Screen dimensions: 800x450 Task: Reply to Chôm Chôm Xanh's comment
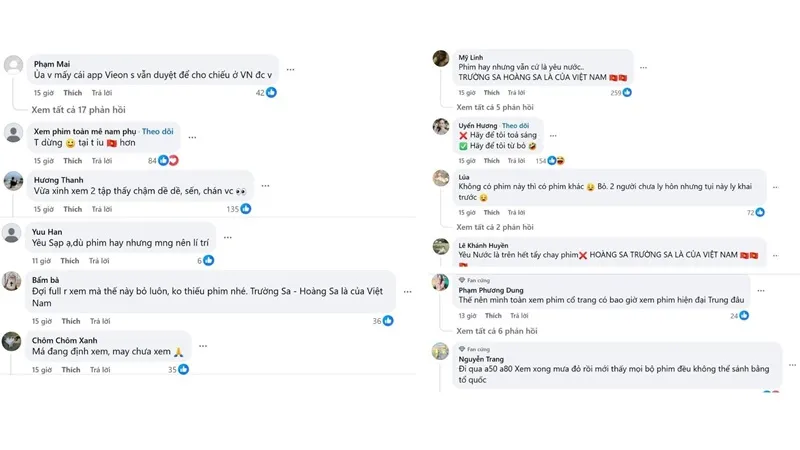click(x=100, y=370)
